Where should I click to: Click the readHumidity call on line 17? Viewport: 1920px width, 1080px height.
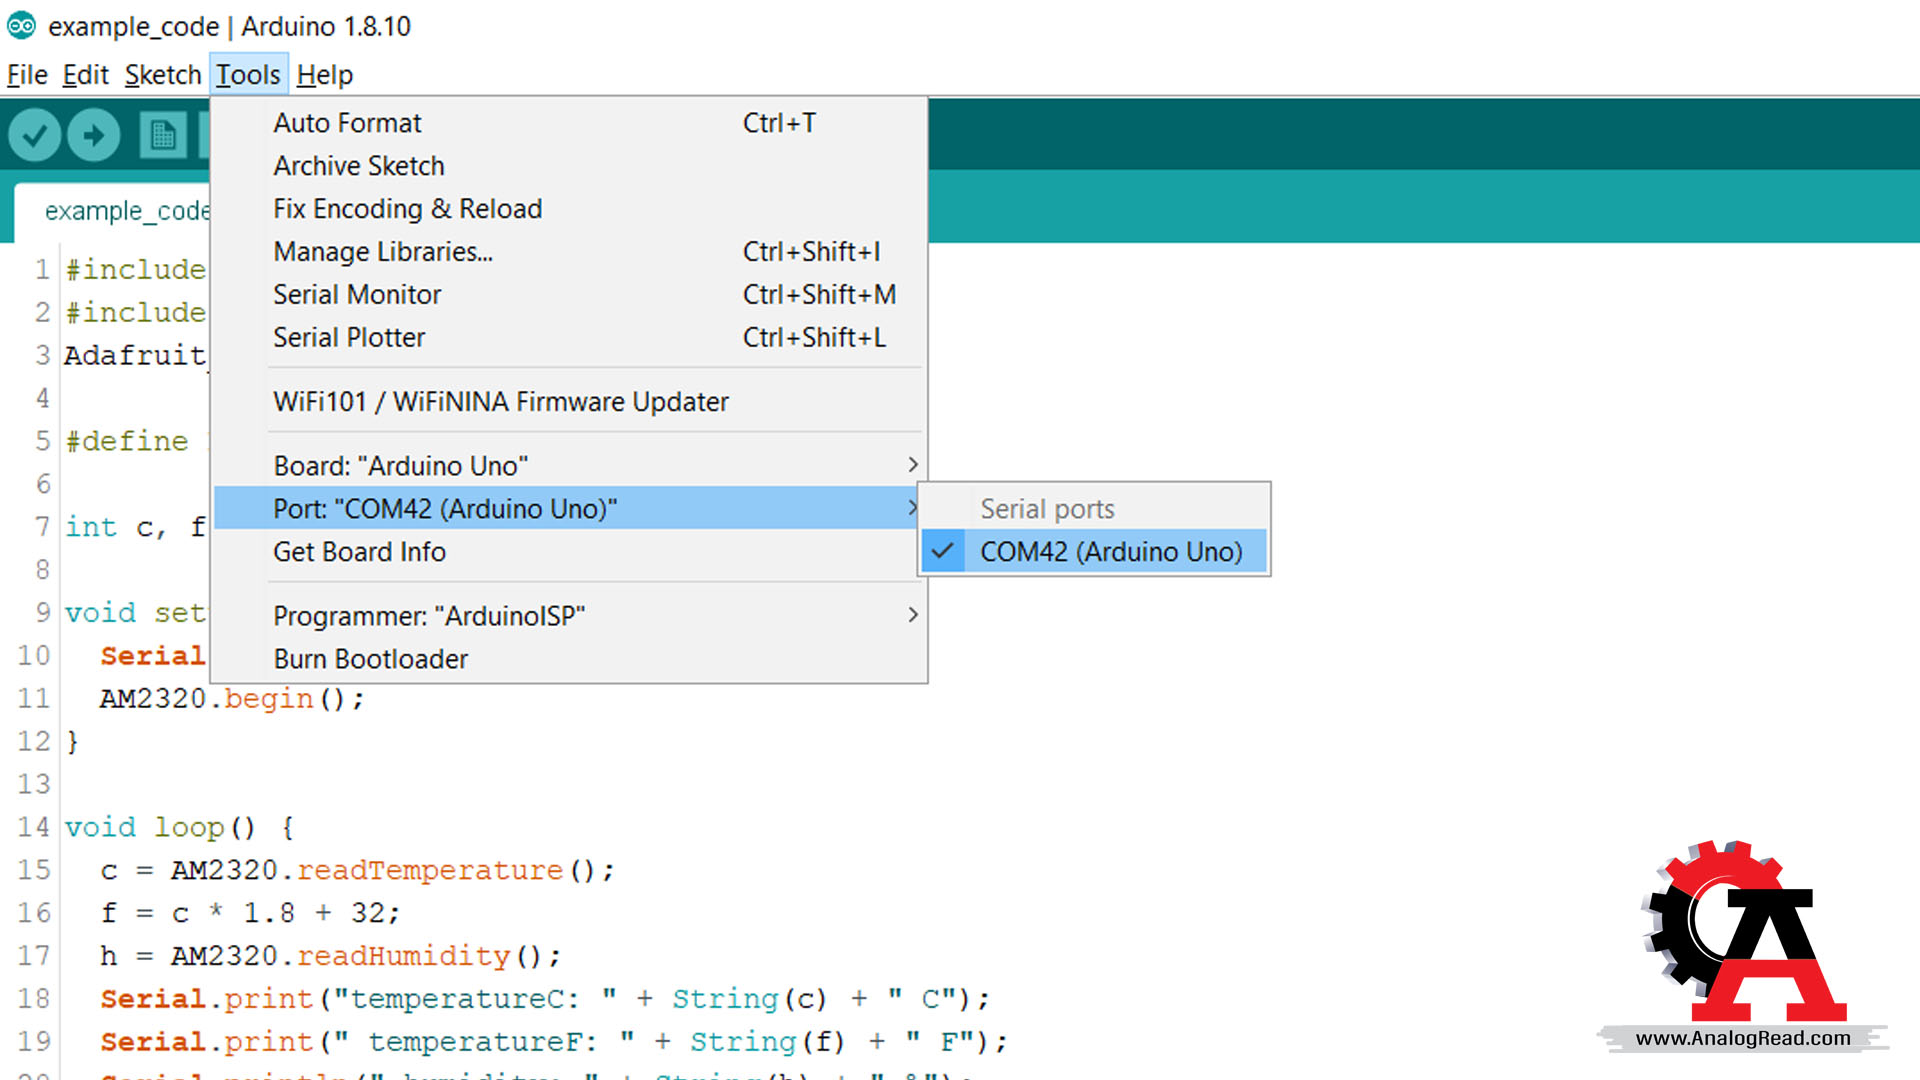404,957
